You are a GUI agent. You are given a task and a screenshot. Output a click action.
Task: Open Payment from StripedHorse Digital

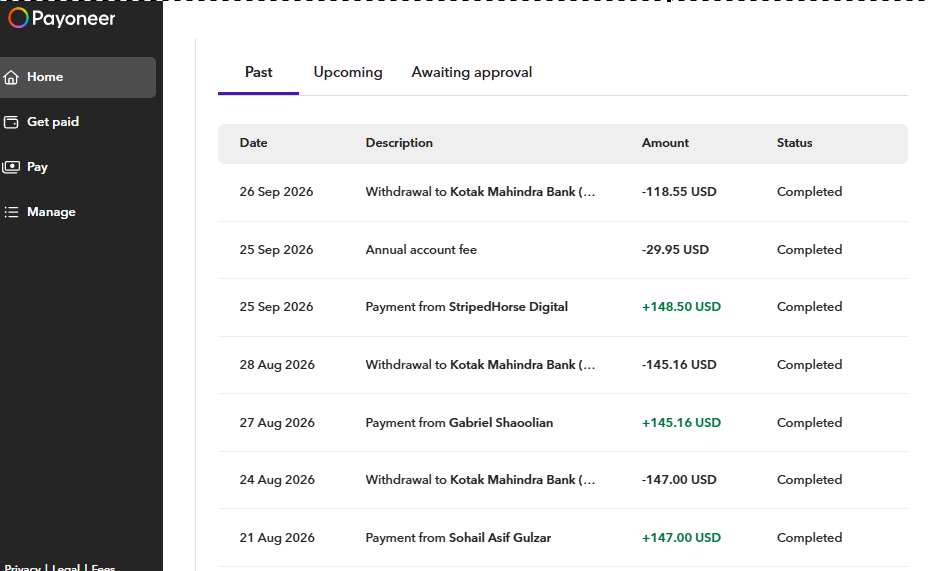tap(466, 307)
